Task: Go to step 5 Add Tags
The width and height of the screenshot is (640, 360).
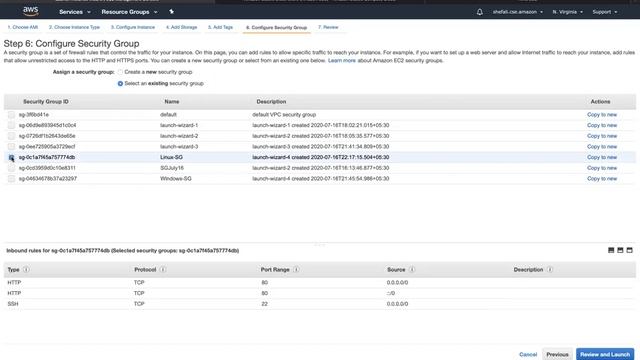Action: click(x=220, y=27)
